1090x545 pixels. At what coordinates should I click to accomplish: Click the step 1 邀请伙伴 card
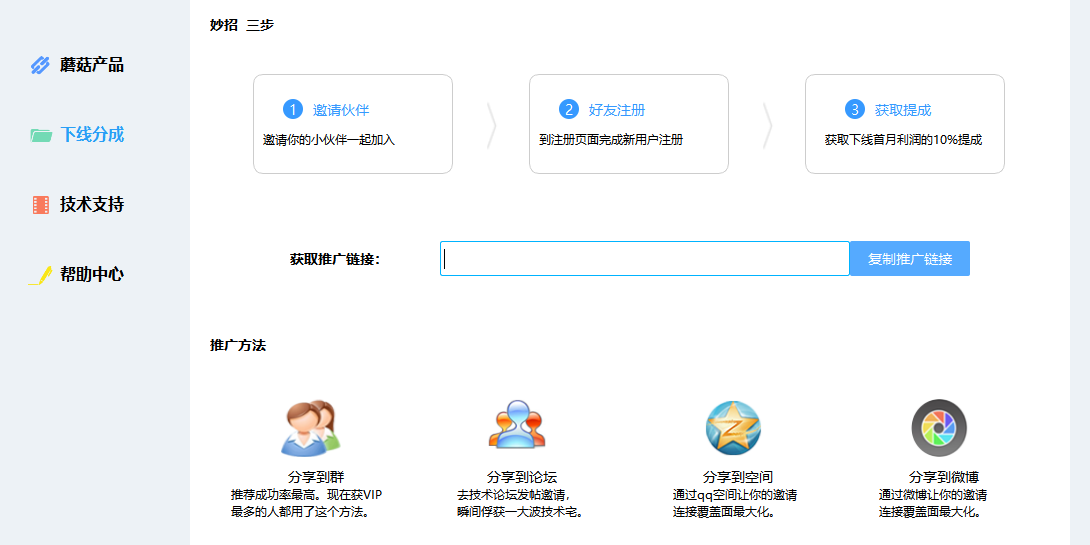[353, 124]
